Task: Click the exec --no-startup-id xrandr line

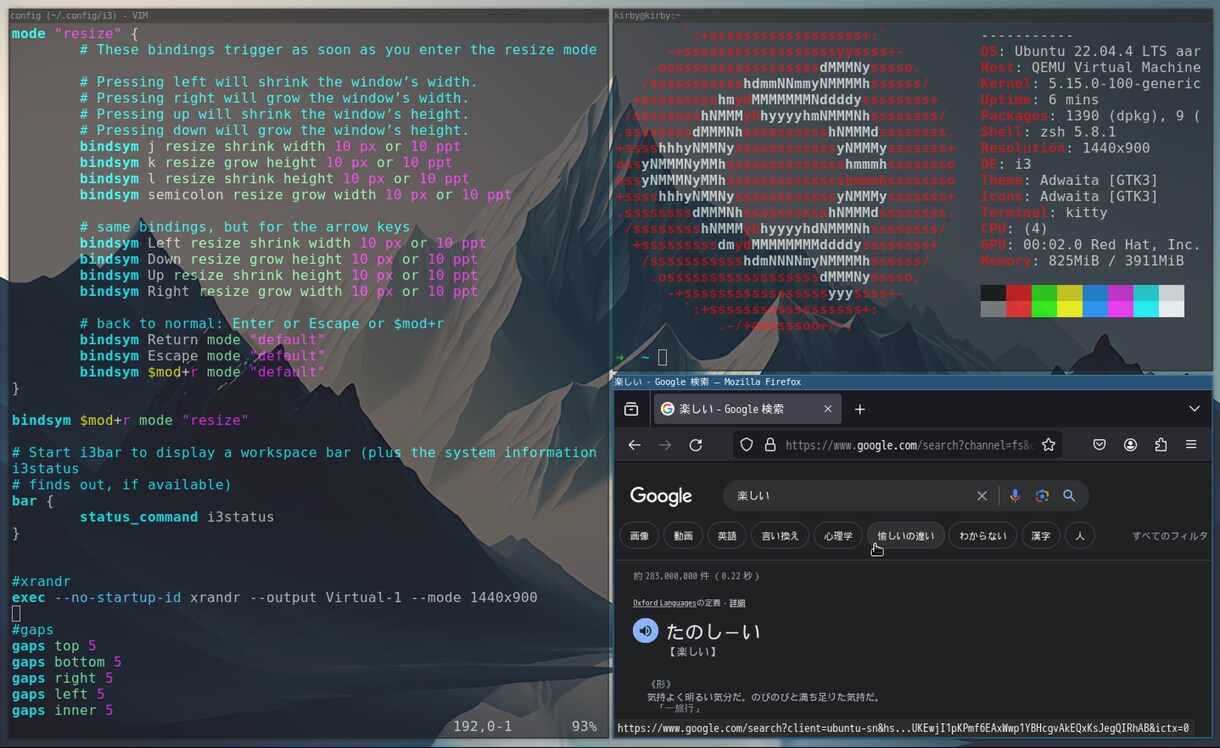Action: 274,597
